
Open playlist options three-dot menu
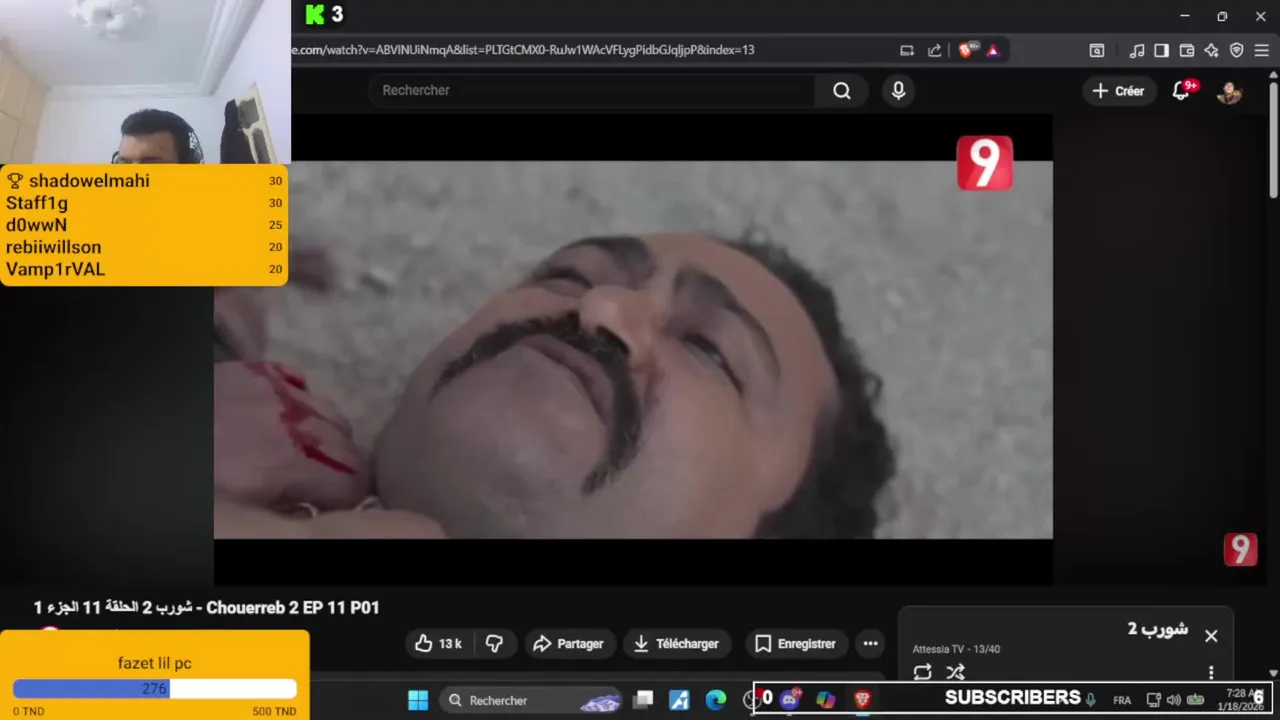coord(1211,673)
